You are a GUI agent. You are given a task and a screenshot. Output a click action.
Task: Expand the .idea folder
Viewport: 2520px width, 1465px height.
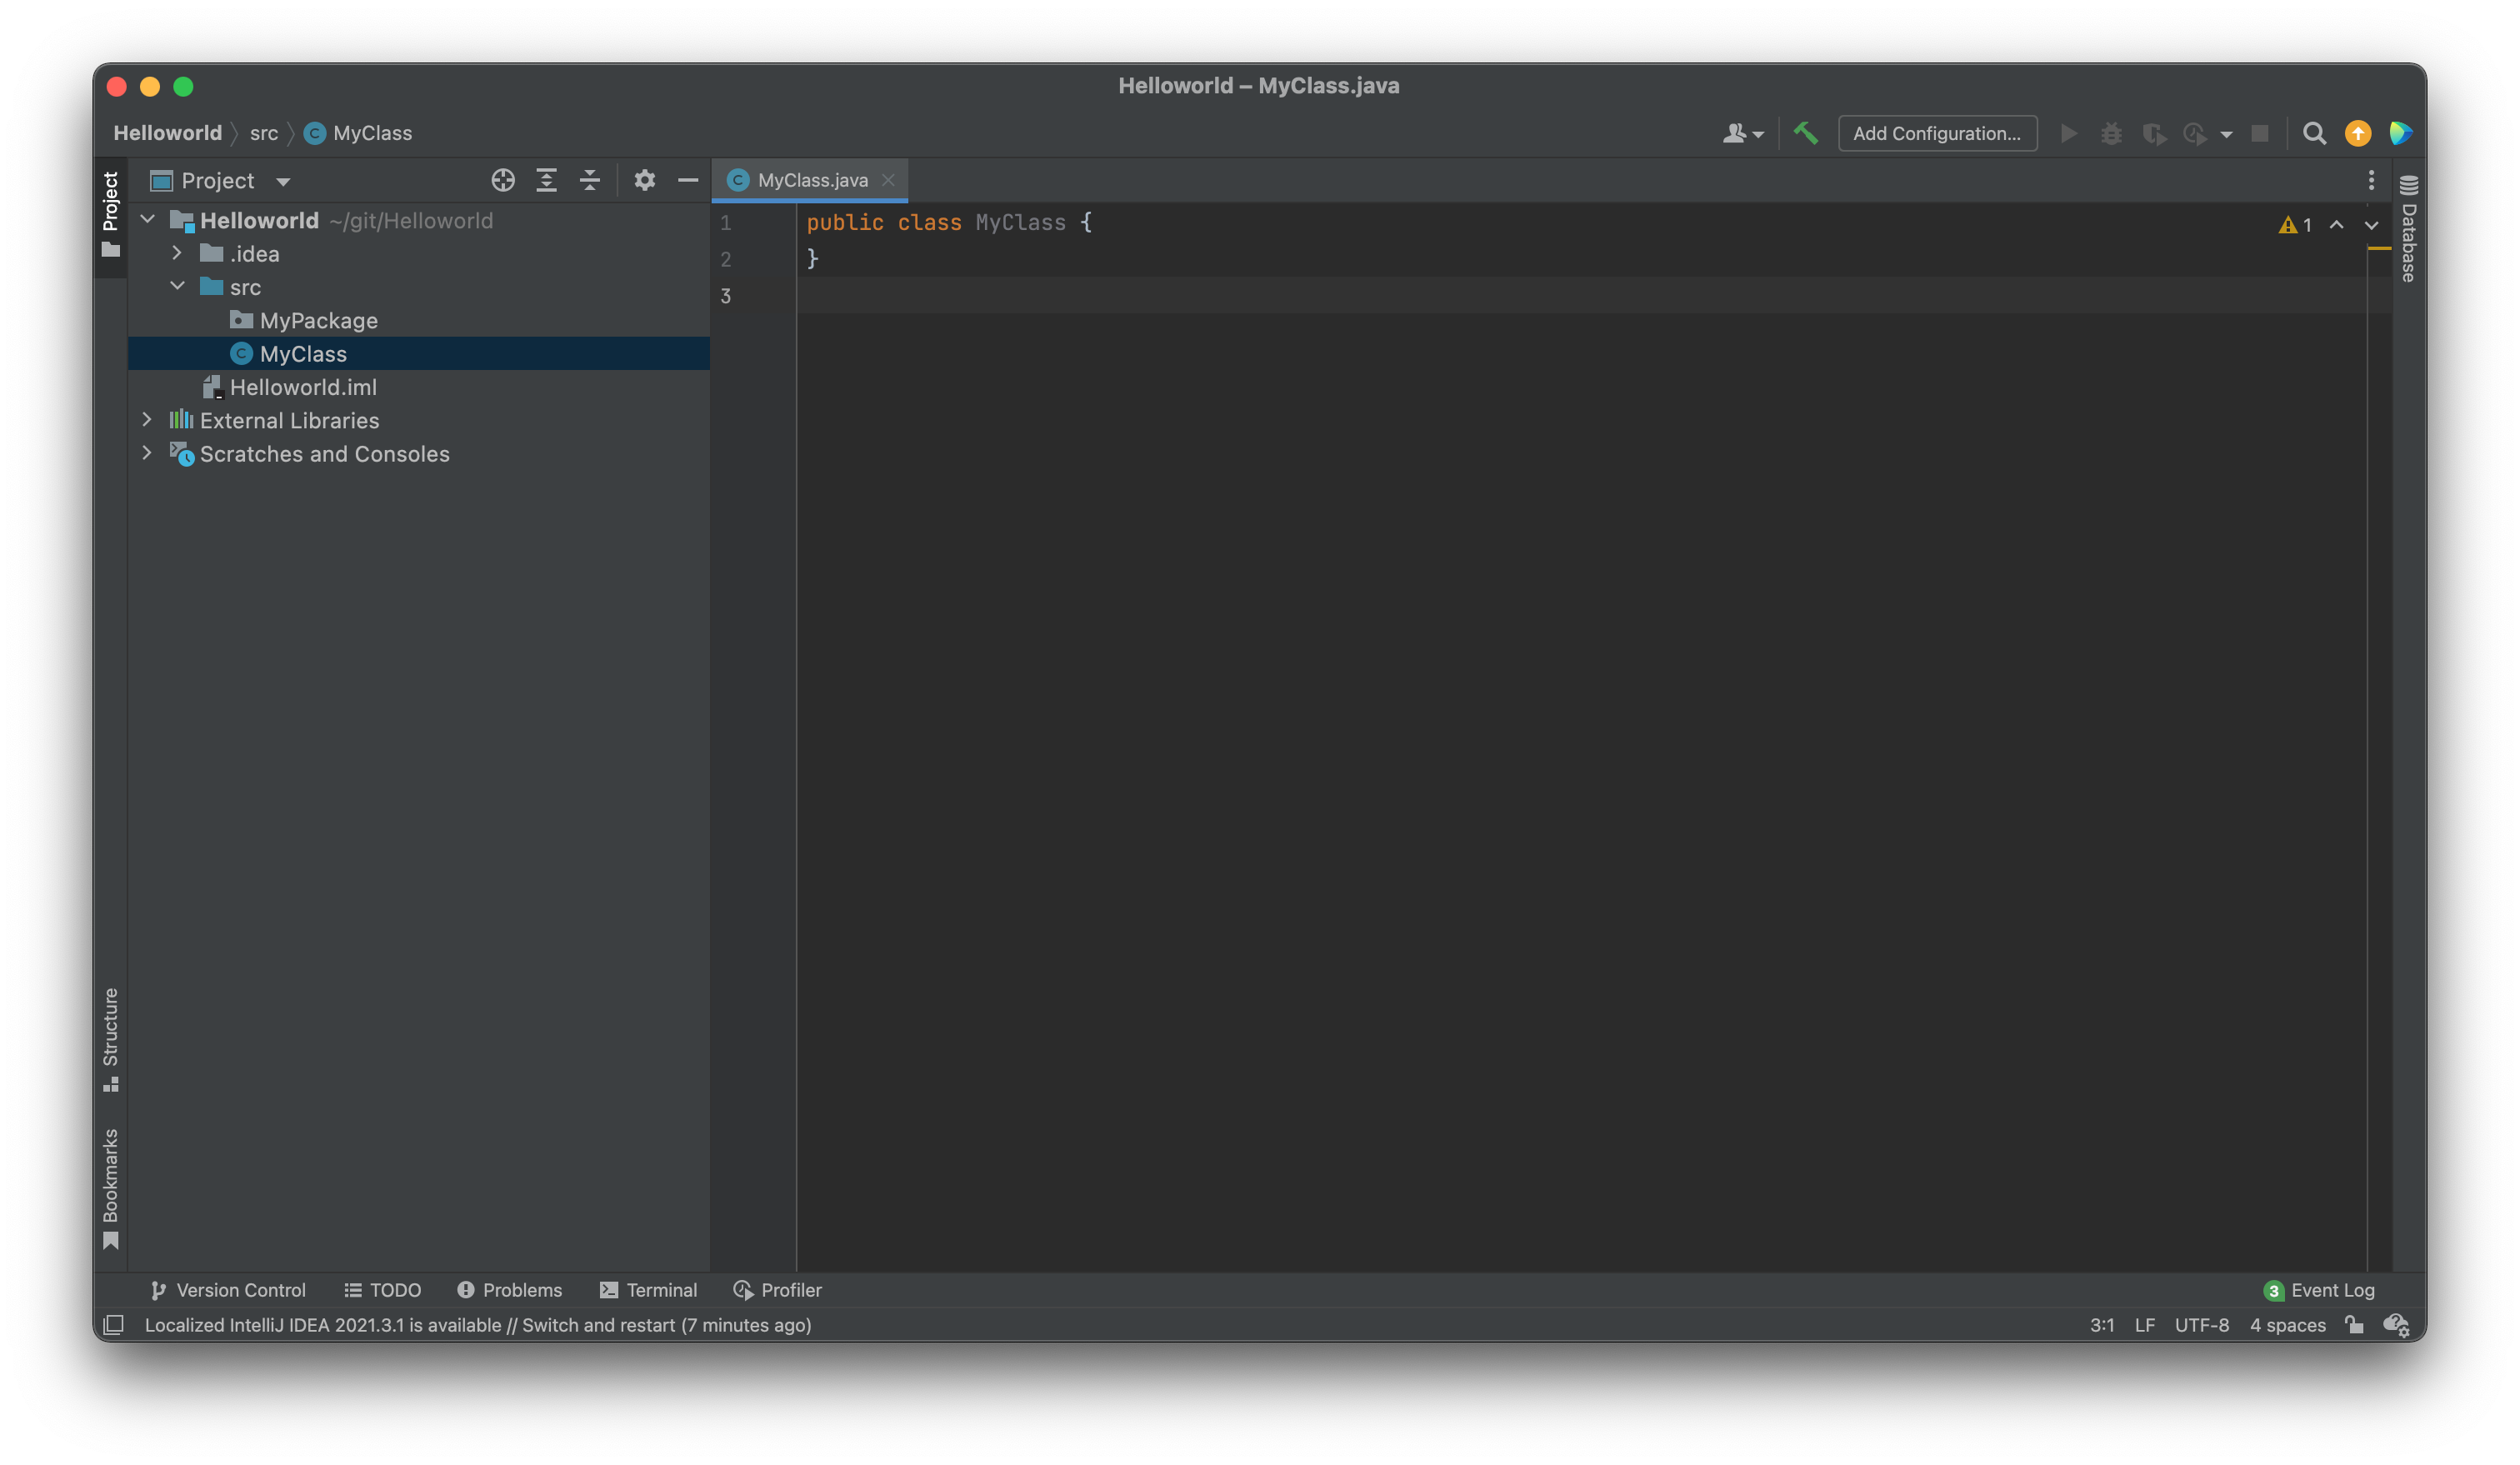pos(177,254)
